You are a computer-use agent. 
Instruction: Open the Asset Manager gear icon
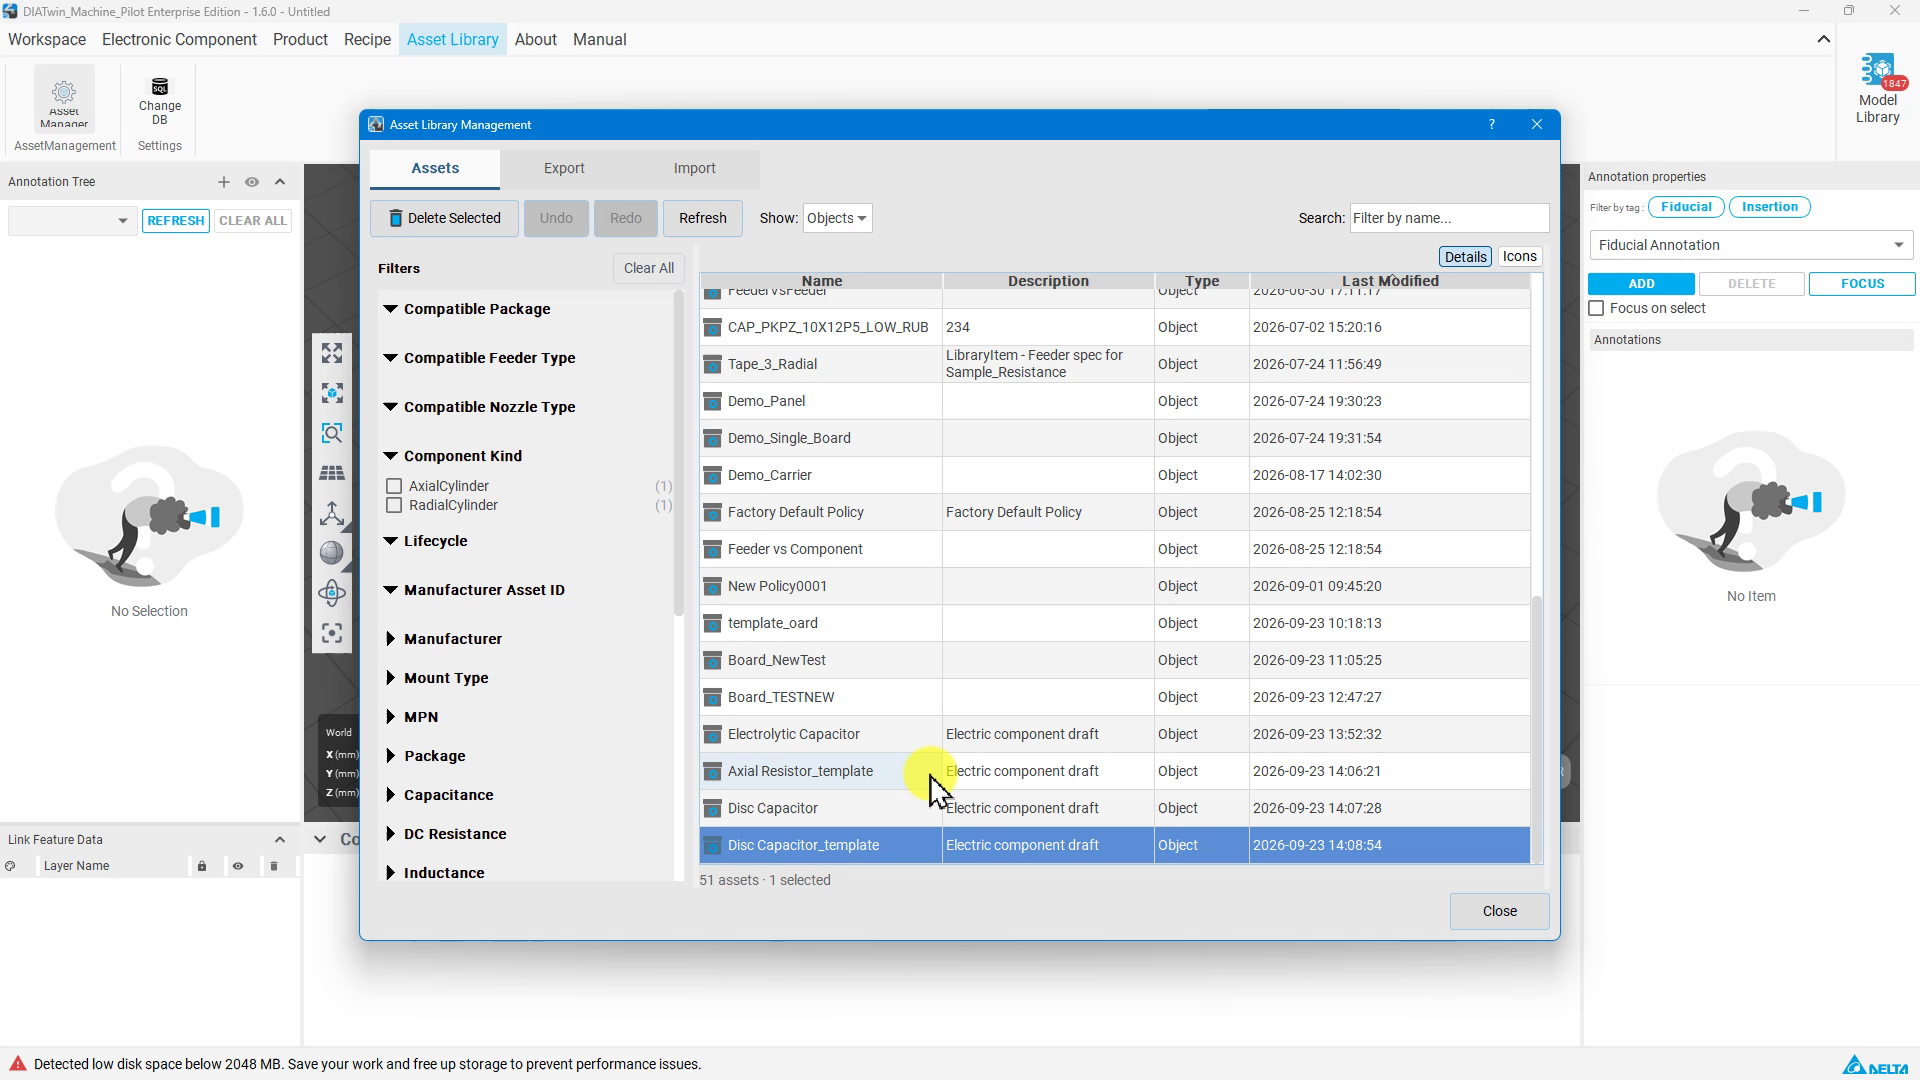64,93
